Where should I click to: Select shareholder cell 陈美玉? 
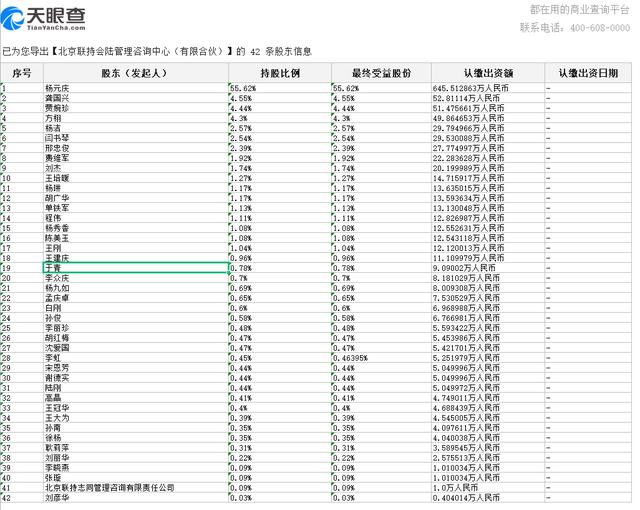[136, 238]
